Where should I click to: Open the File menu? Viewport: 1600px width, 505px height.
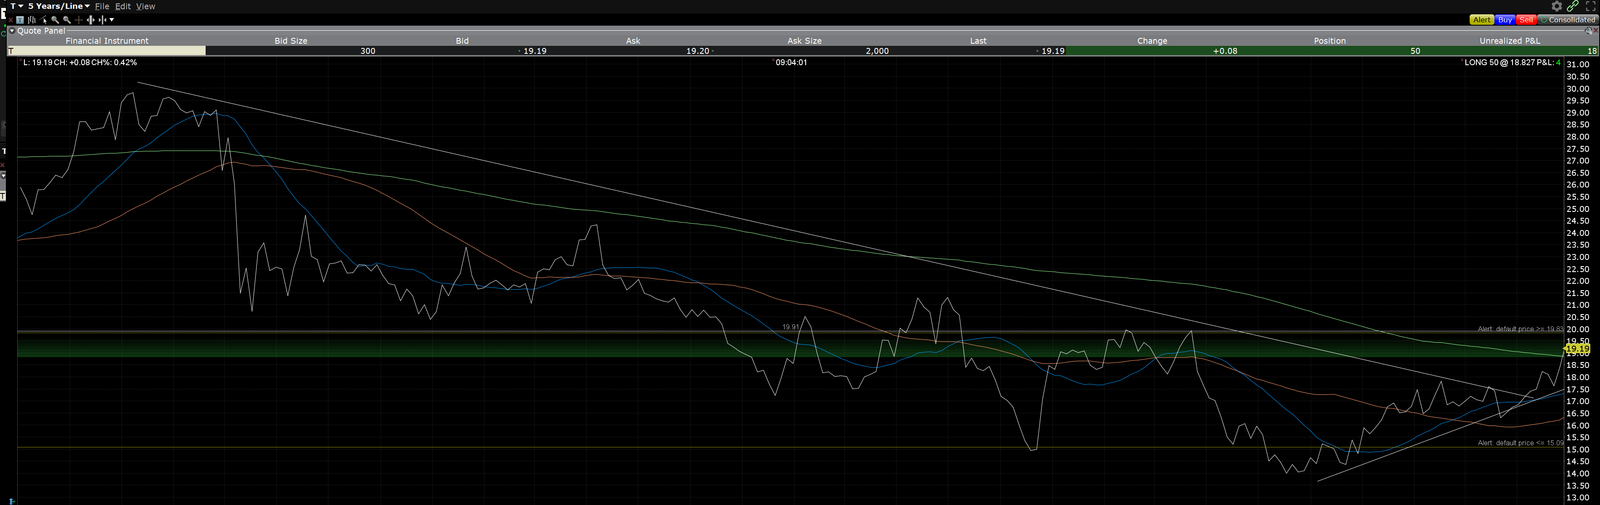coord(102,6)
